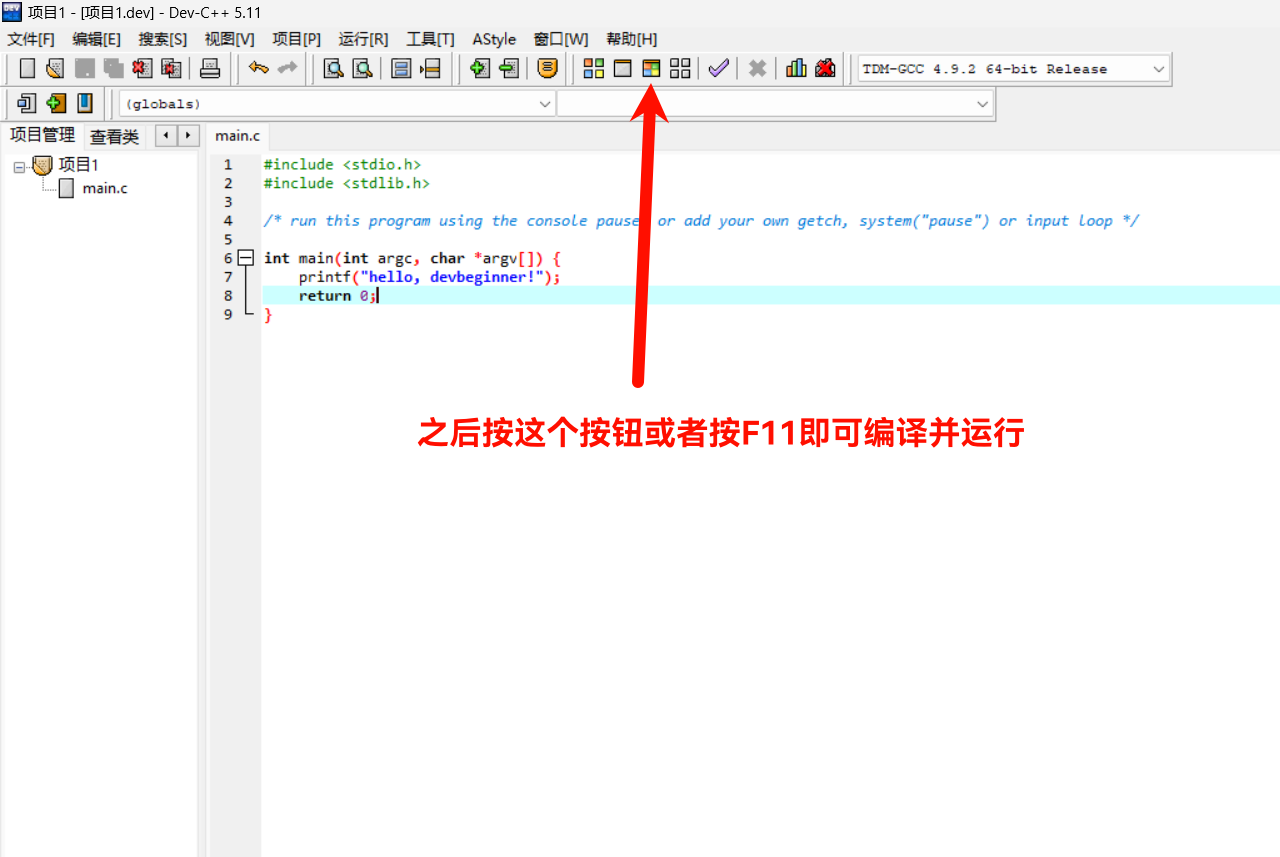Click the Close All files toolbar icon

pos(171,69)
